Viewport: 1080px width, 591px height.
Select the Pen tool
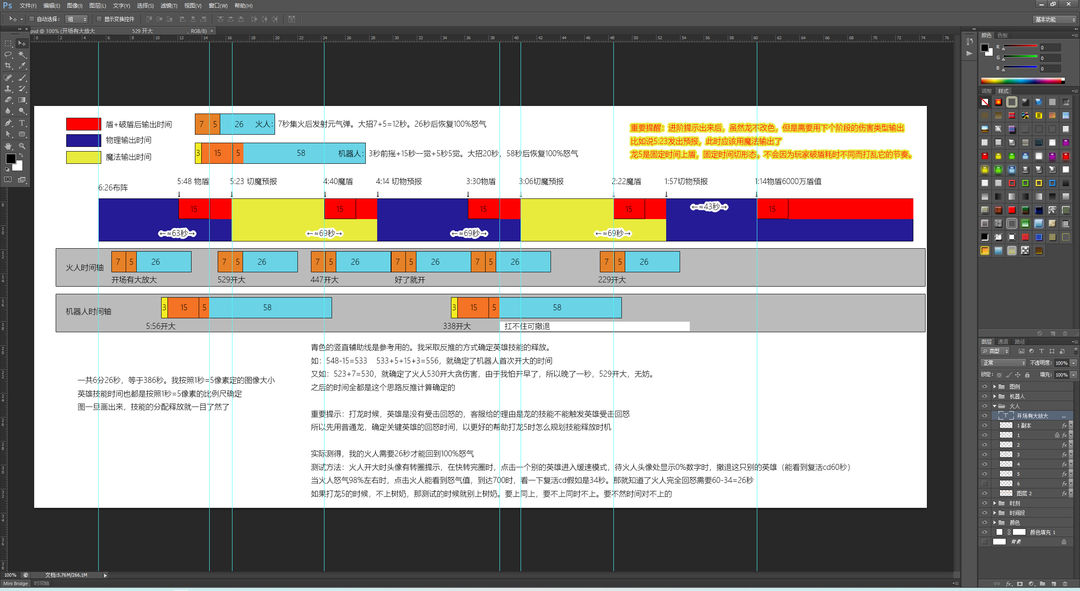tap(8, 123)
